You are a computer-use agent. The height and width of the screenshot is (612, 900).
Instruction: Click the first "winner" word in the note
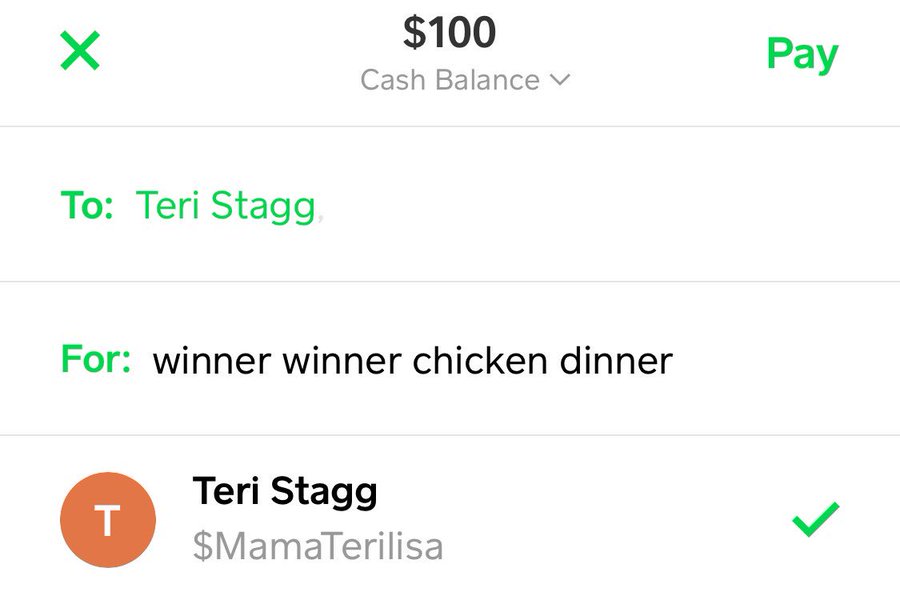click(x=211, y=360)
